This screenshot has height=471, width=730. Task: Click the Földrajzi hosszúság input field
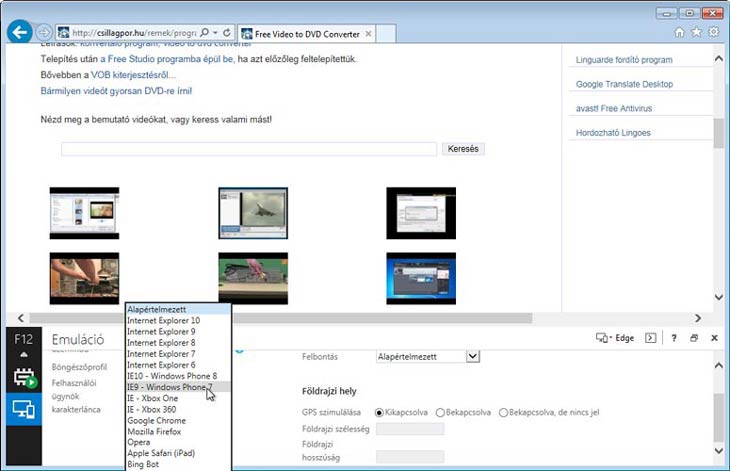click(410, 457)
